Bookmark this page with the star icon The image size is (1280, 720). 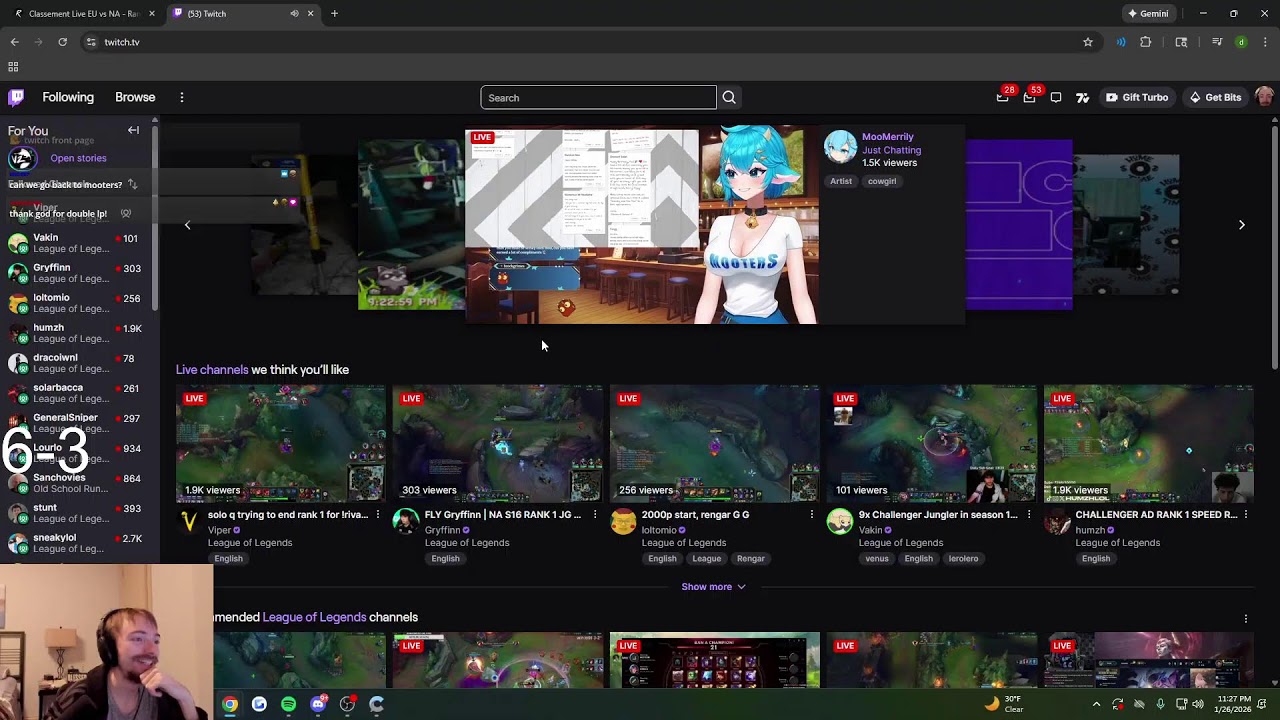point(1088,42)
